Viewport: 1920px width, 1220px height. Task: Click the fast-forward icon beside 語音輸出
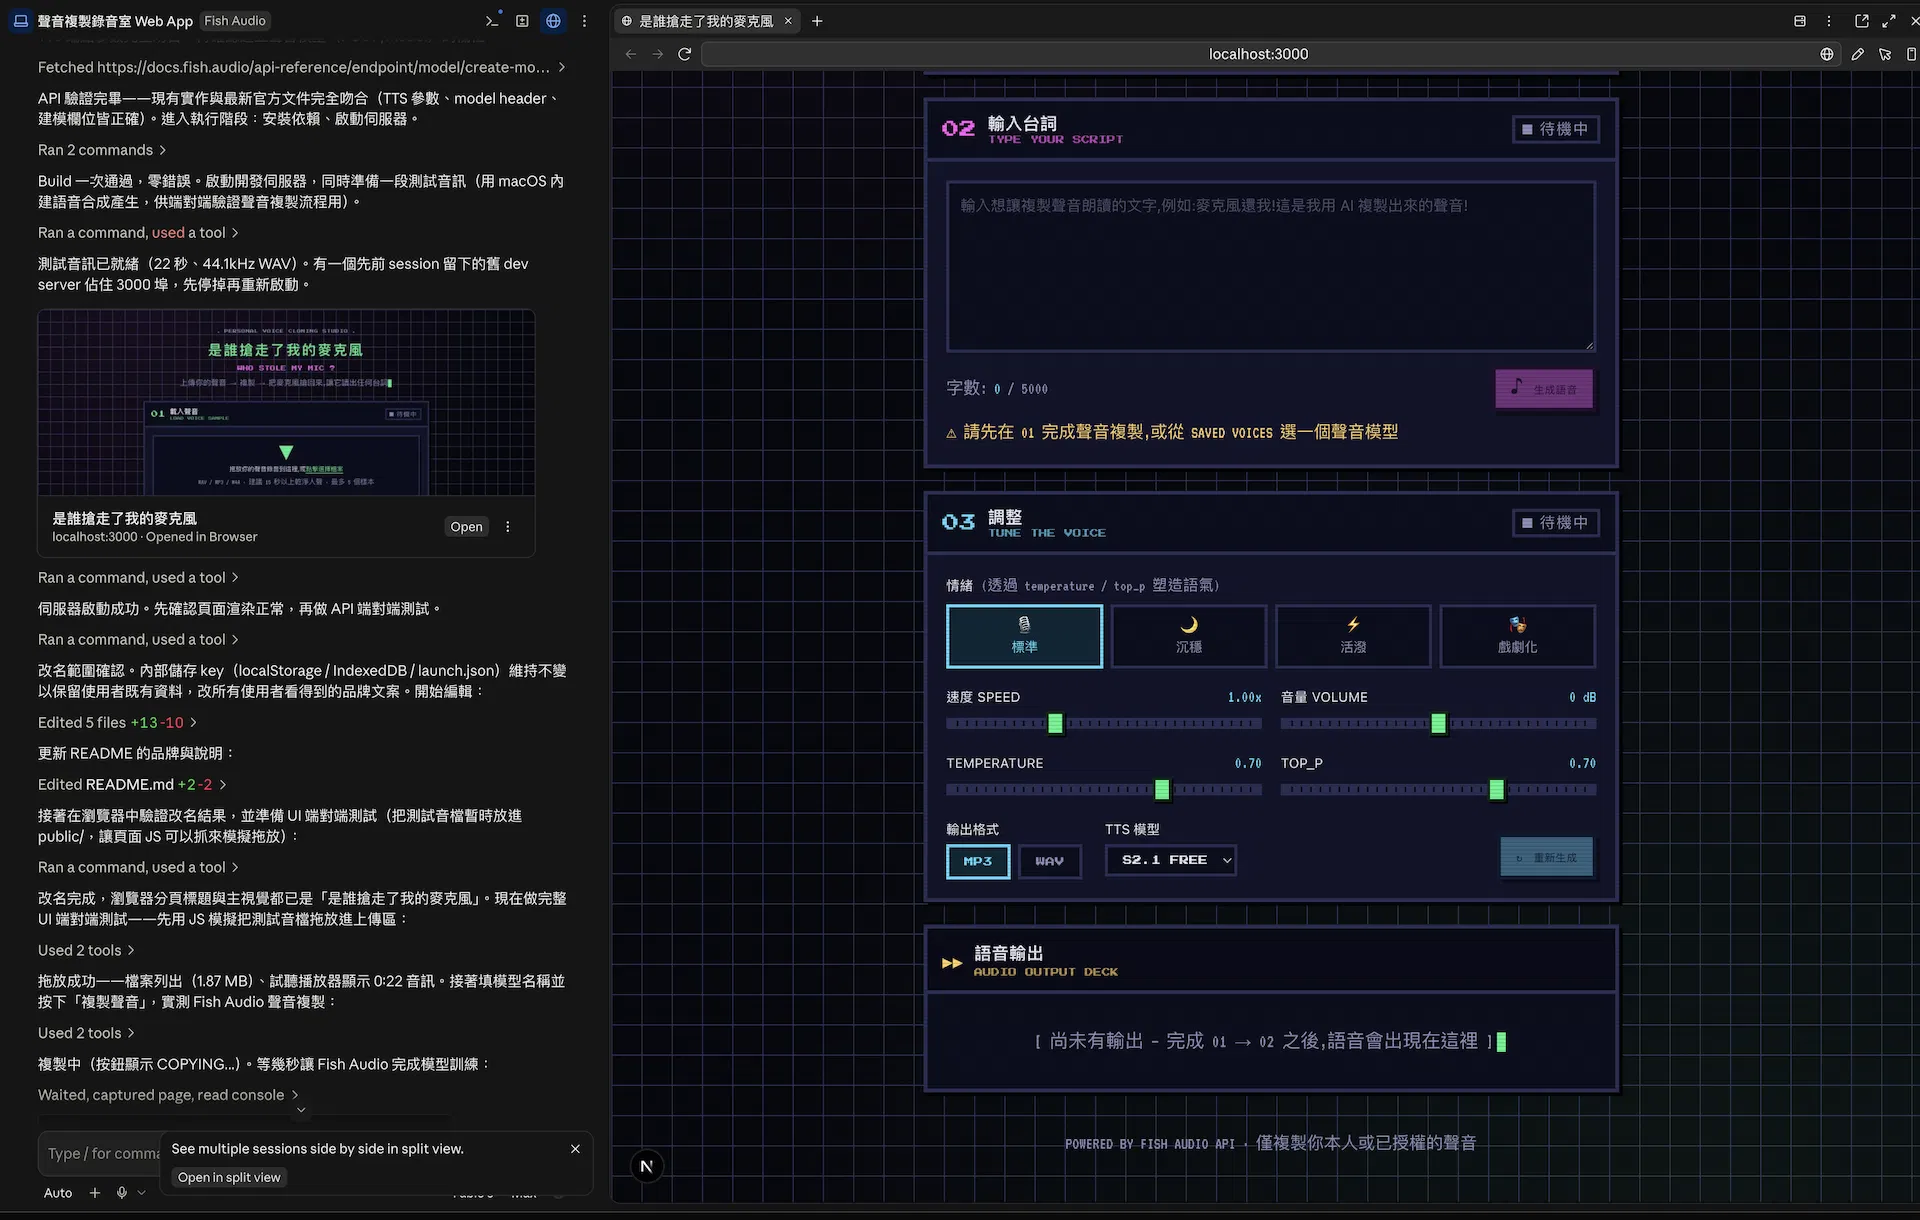(952, 963)
